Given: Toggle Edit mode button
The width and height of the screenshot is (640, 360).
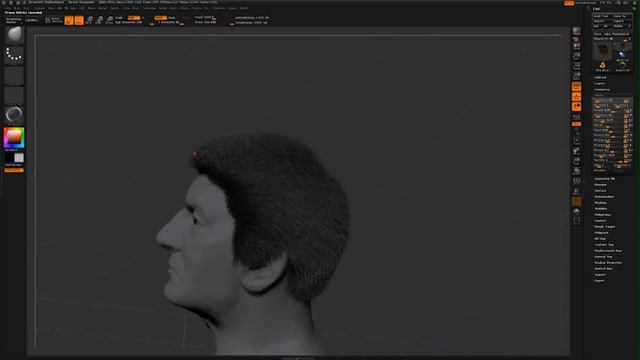Looking at the screenshot, I should [69, 20].
